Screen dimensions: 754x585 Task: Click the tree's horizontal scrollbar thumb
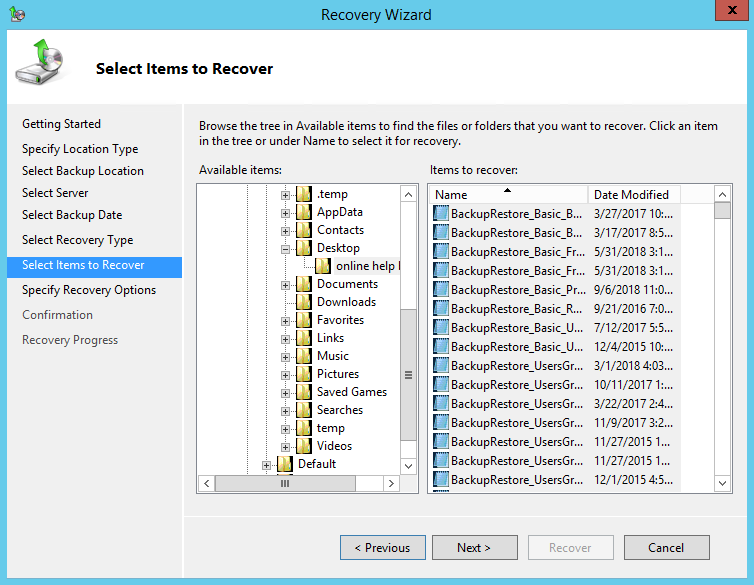(x=284, y=484)
